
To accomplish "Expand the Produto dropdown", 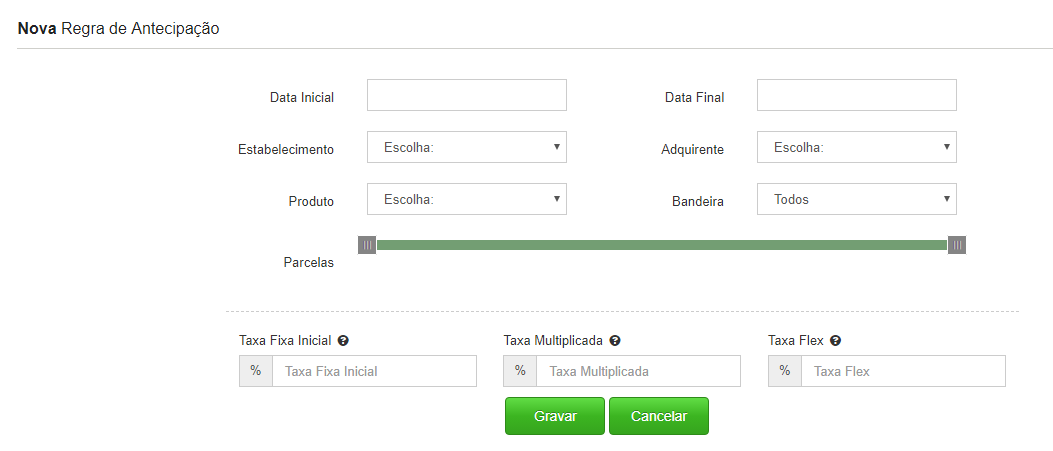I will 467,199.
